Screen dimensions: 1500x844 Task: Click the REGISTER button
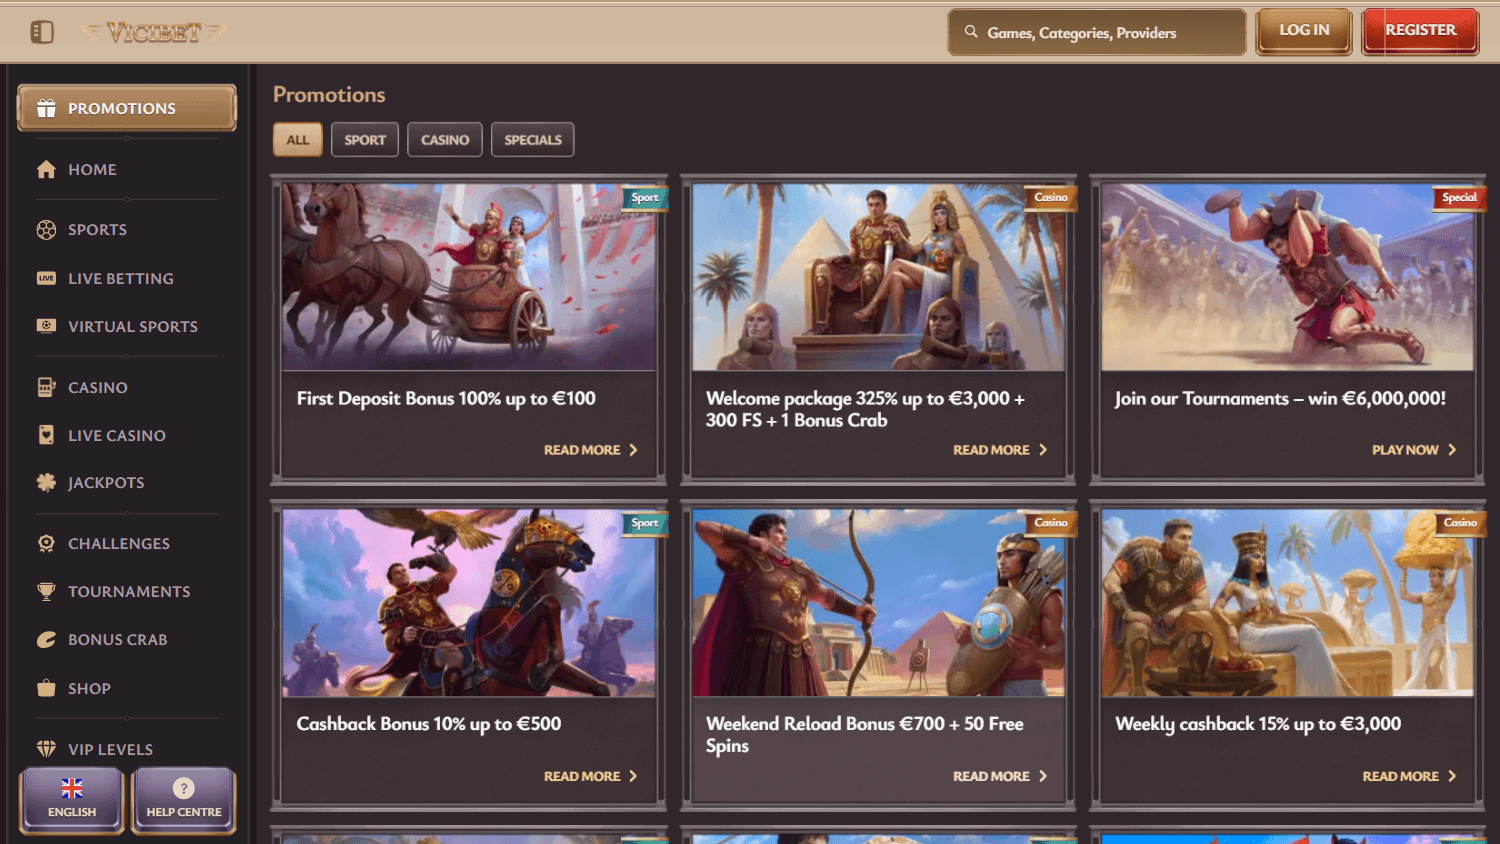click(x=1419, y=30)
